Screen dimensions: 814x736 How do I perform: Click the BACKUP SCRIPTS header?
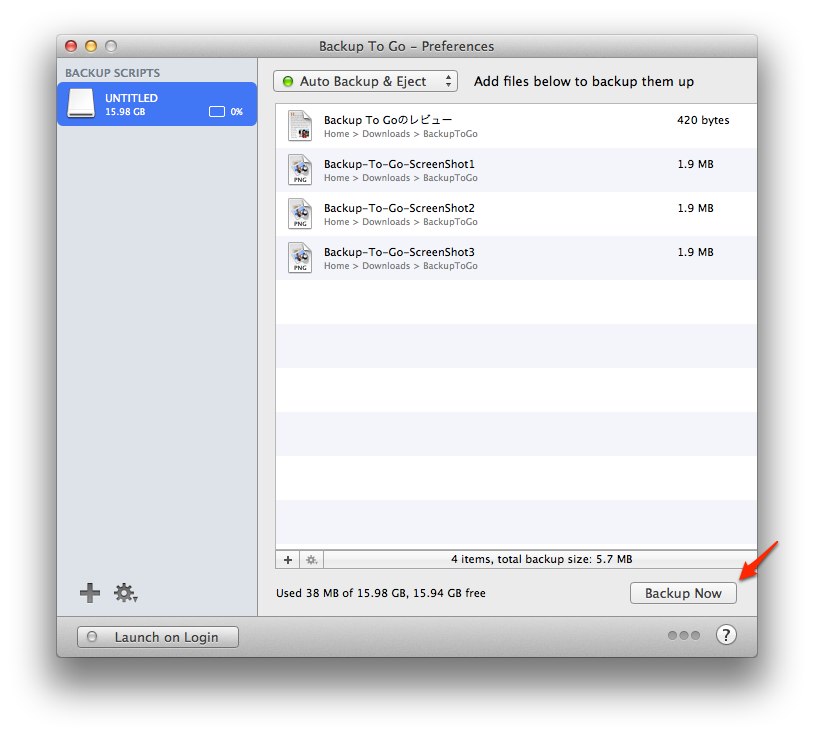pos(112,73)
